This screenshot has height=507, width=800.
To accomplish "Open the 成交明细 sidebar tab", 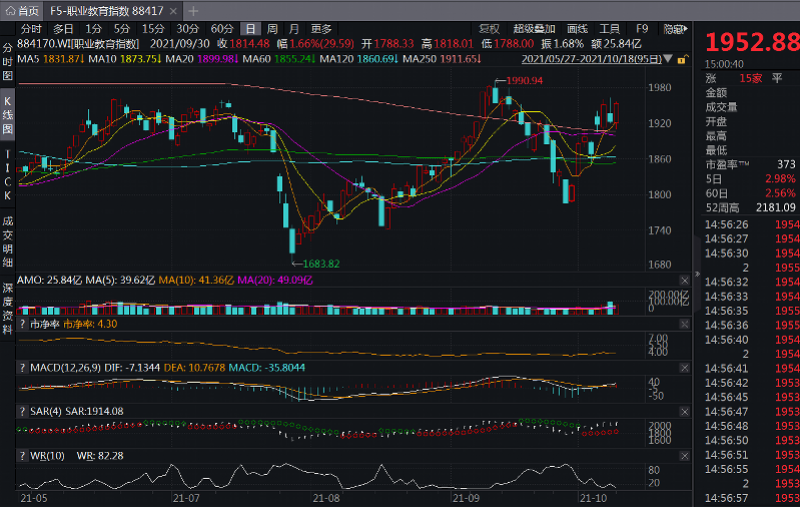I will pyautogui.click(x=7, y=242).
